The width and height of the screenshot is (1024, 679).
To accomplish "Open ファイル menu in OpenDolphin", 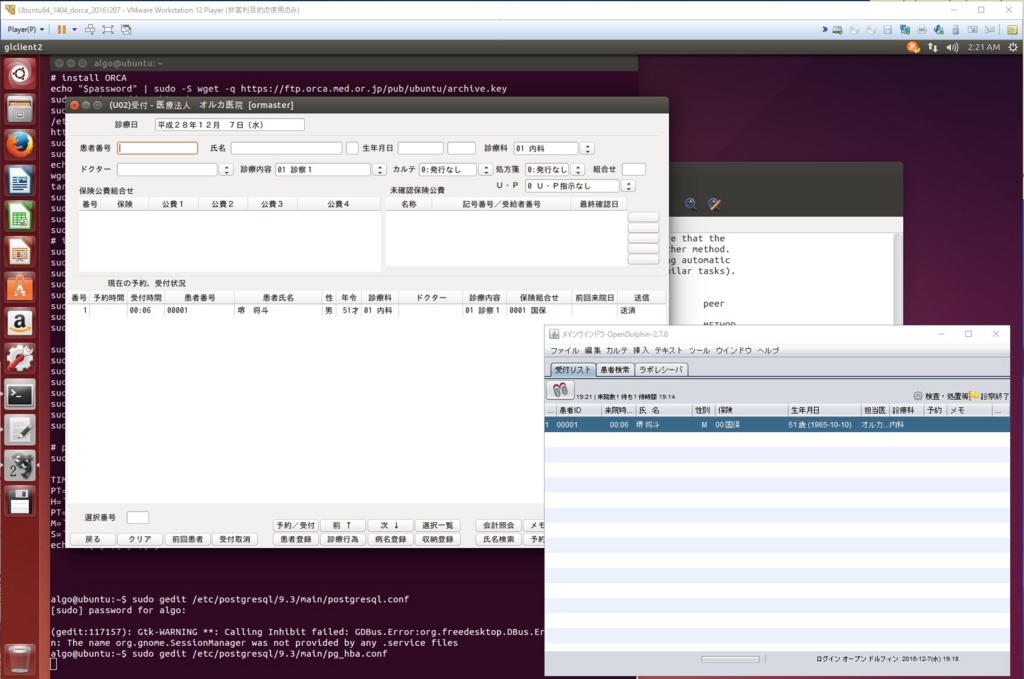I will [564, 351].
